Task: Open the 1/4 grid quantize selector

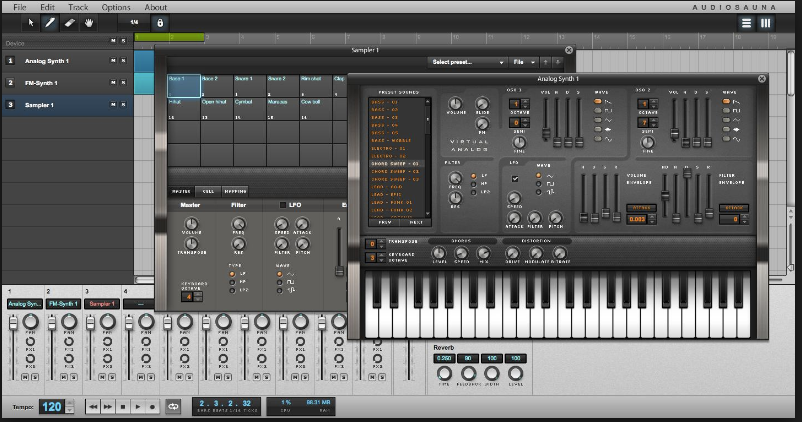Action: coord(134,23)
